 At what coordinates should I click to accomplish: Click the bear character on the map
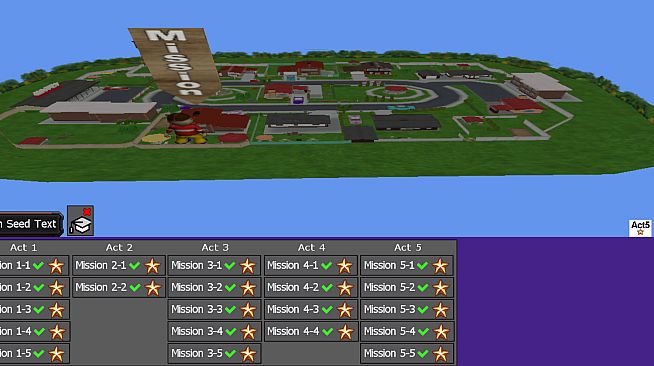[x=186, y=128]
